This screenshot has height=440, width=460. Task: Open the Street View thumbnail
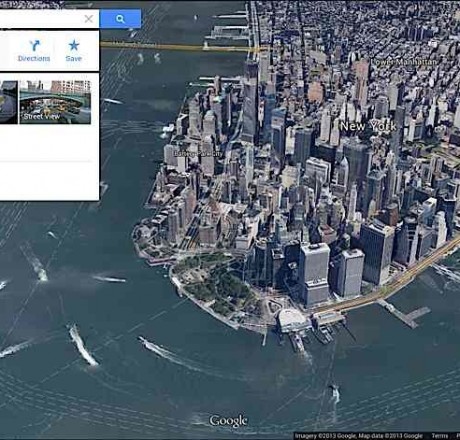tap(55, 102)
